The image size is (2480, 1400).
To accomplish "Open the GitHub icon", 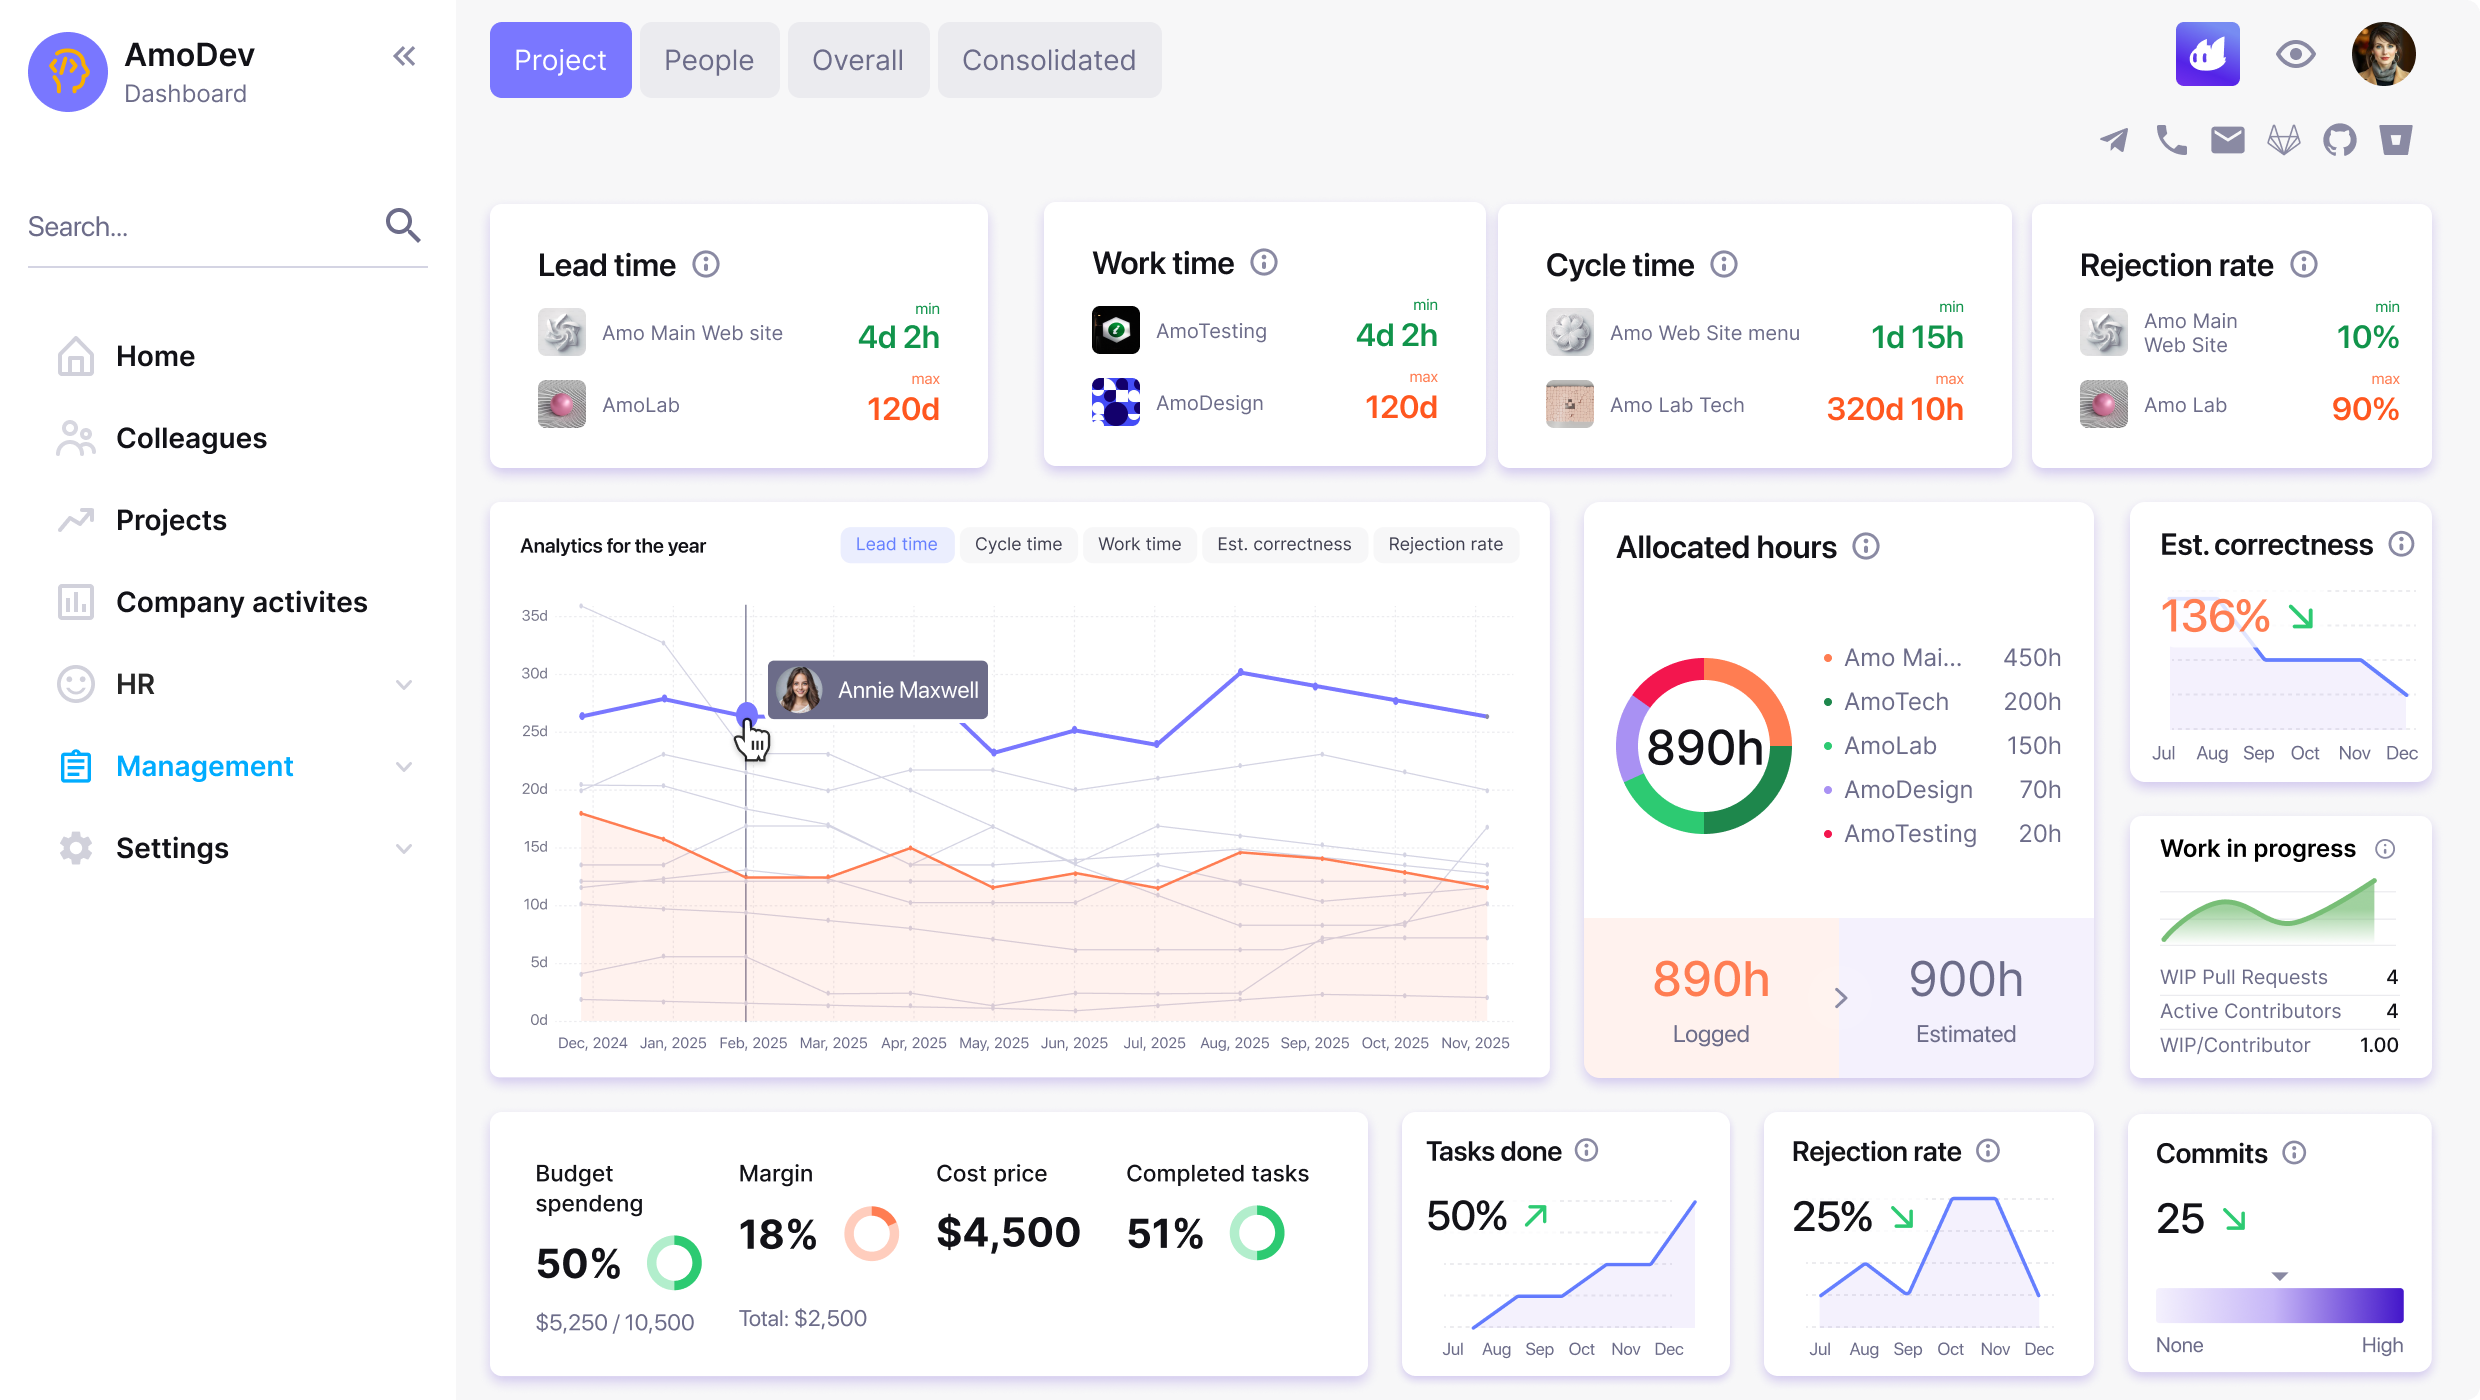I will 2340,140.
